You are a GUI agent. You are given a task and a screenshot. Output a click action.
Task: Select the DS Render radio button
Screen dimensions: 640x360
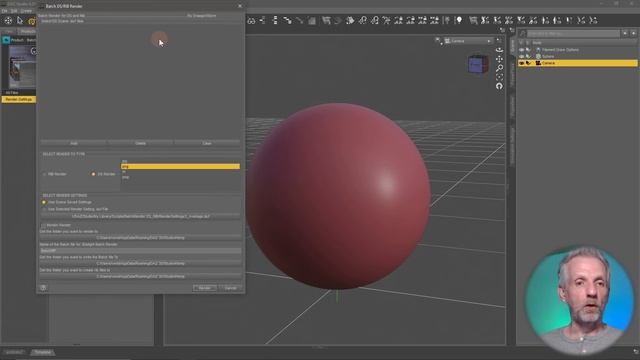coord(93,174)
